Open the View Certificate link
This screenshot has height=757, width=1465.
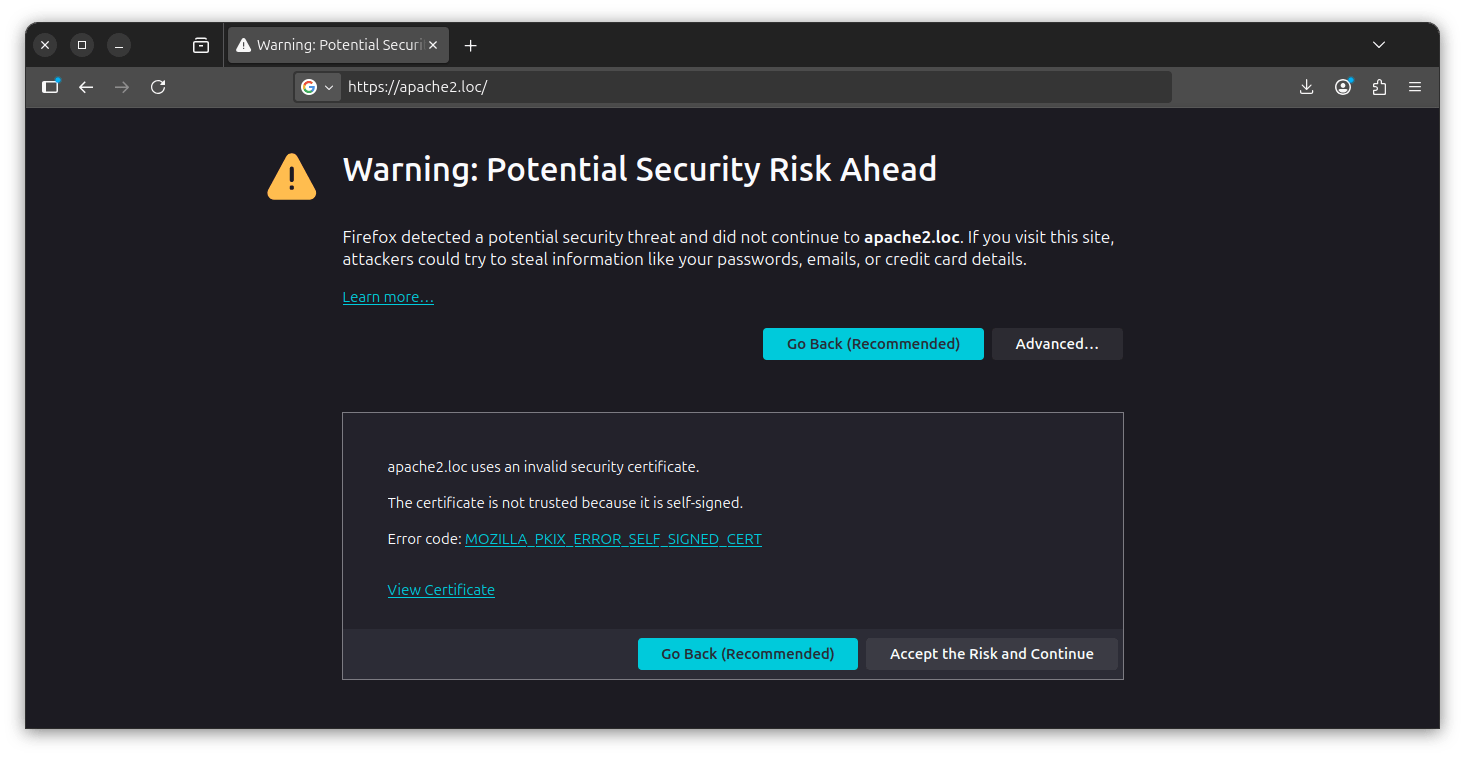pyautogui.click(x=441, y=590)
